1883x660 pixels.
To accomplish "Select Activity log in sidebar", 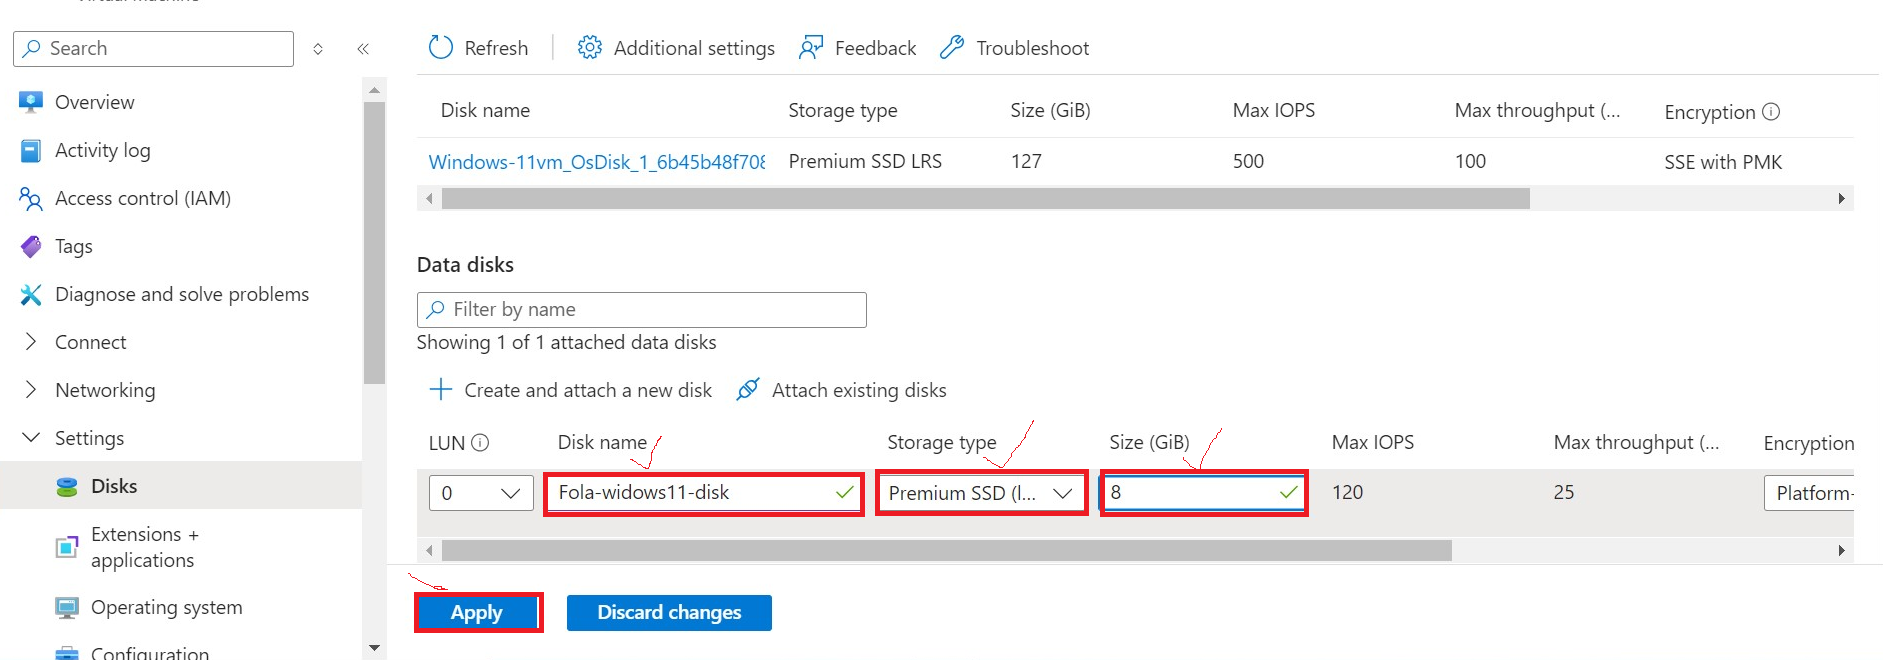I will (x=102, y=150).
